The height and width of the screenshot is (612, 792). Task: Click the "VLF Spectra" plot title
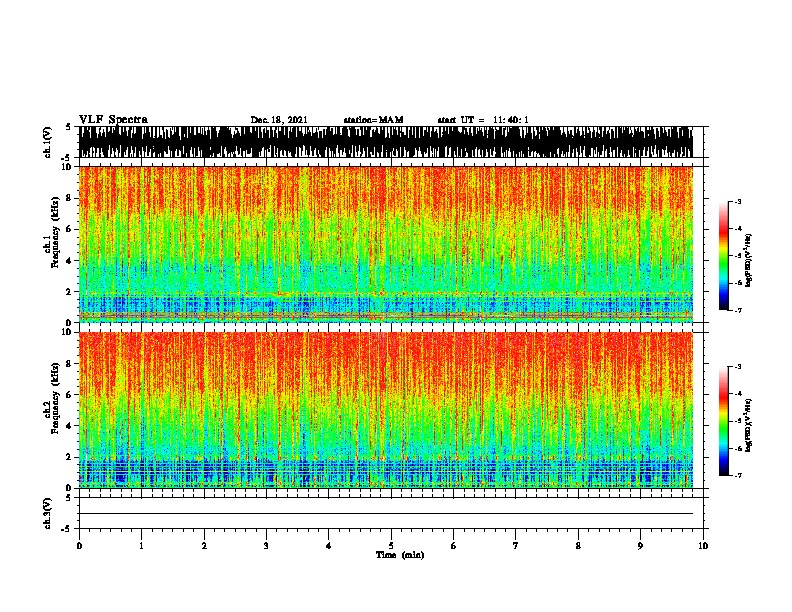coord(113,120)
